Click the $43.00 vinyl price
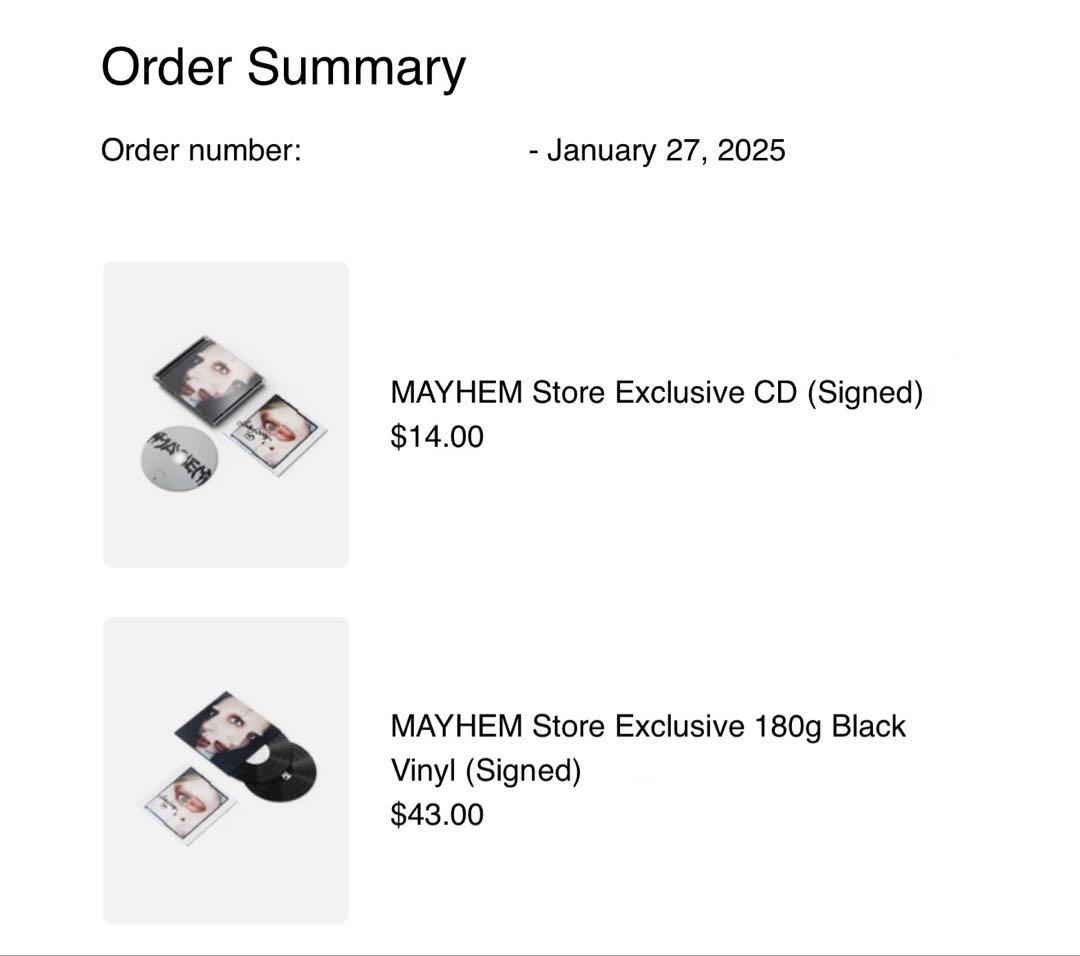 (x=437, y=814)
